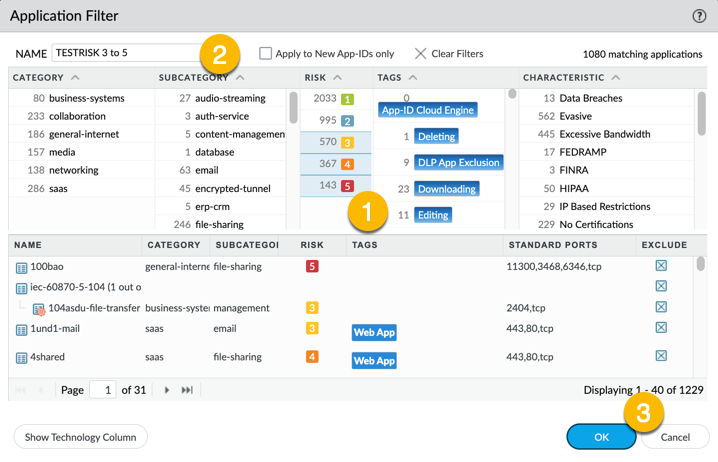Toggle exclude checkbox for 100bao
This screenshot has height=462, width=718.
[661, 266]
